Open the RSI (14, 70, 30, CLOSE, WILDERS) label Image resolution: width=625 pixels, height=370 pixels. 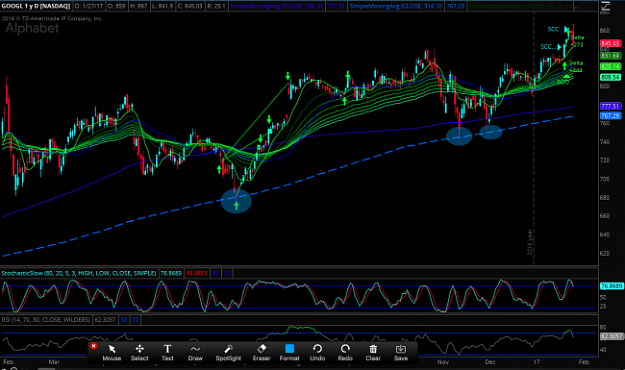[x=46, y=319]
